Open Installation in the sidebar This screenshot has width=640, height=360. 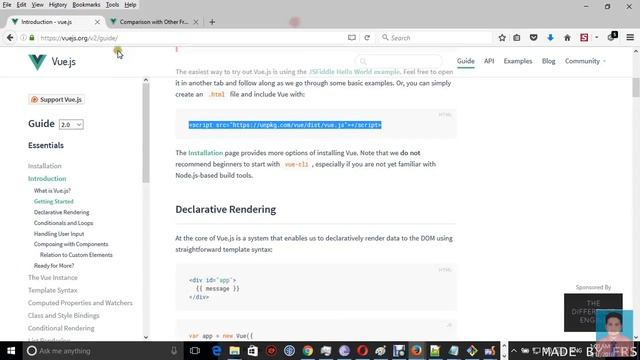(44, 166)
